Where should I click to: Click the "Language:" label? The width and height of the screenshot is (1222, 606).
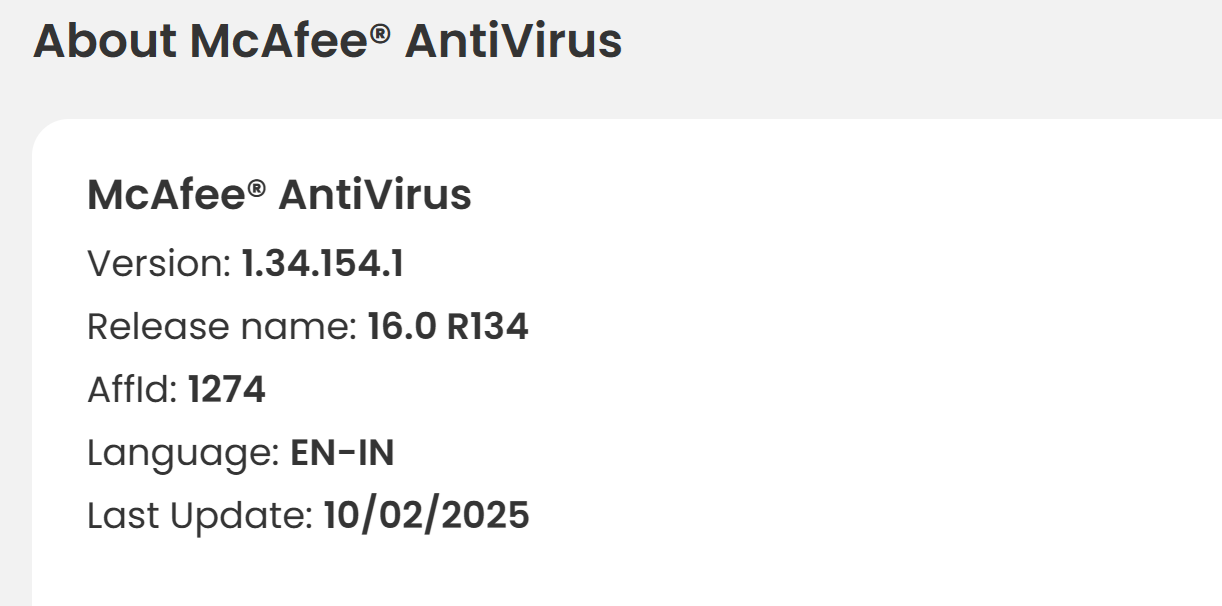[183, 454]
